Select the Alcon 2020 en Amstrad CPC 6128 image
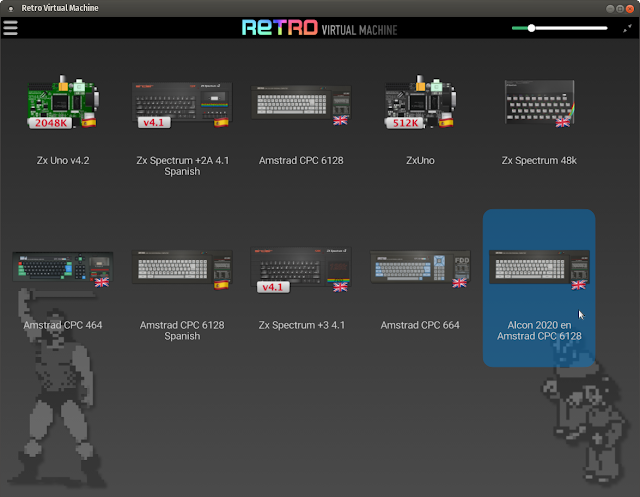The image size is (640, 497). [x=540, y=269]
